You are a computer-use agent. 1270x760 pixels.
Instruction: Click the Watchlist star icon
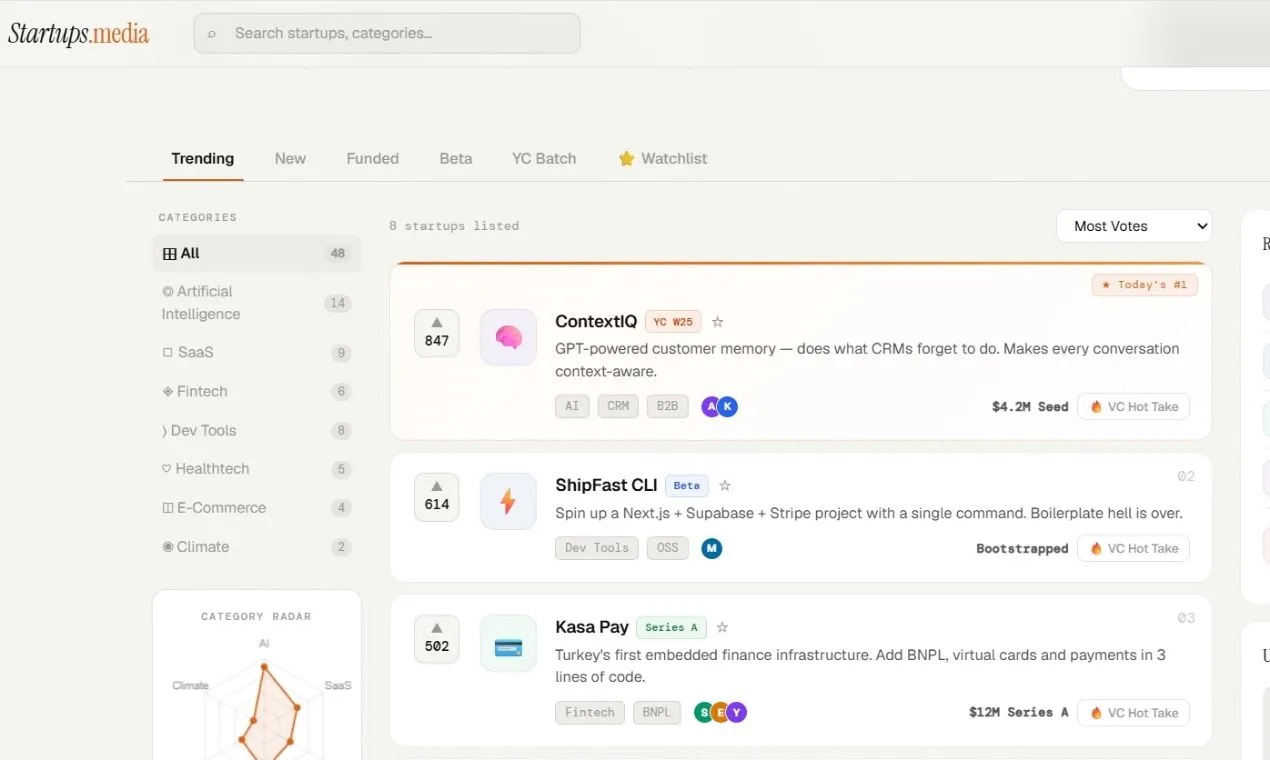coord(626,159)
